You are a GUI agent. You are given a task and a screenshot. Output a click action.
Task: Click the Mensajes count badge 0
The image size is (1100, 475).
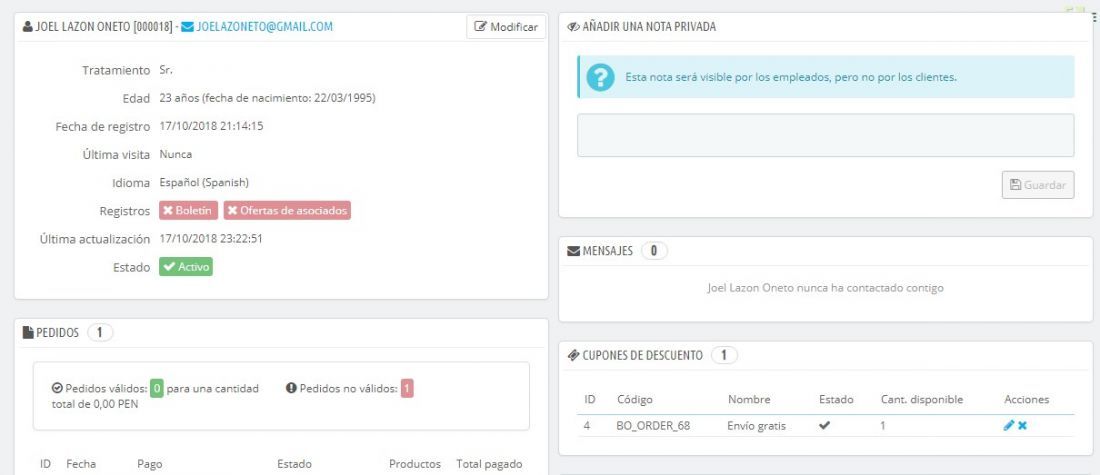(654, 251)
